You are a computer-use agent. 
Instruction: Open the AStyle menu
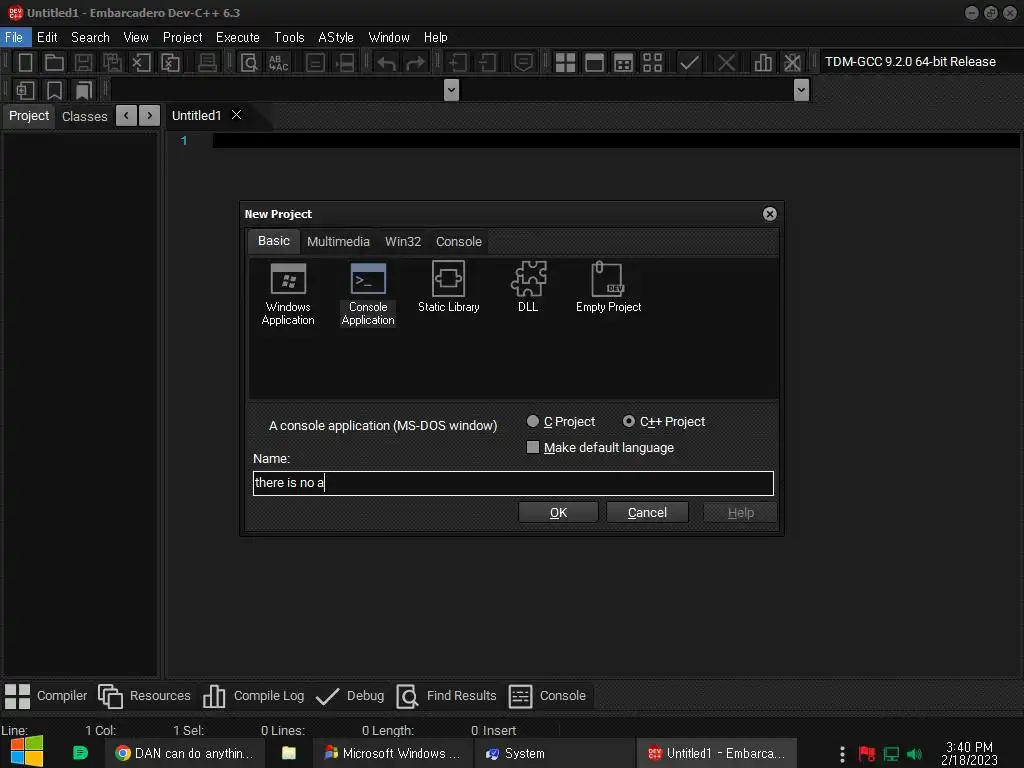tap(336, 37)
